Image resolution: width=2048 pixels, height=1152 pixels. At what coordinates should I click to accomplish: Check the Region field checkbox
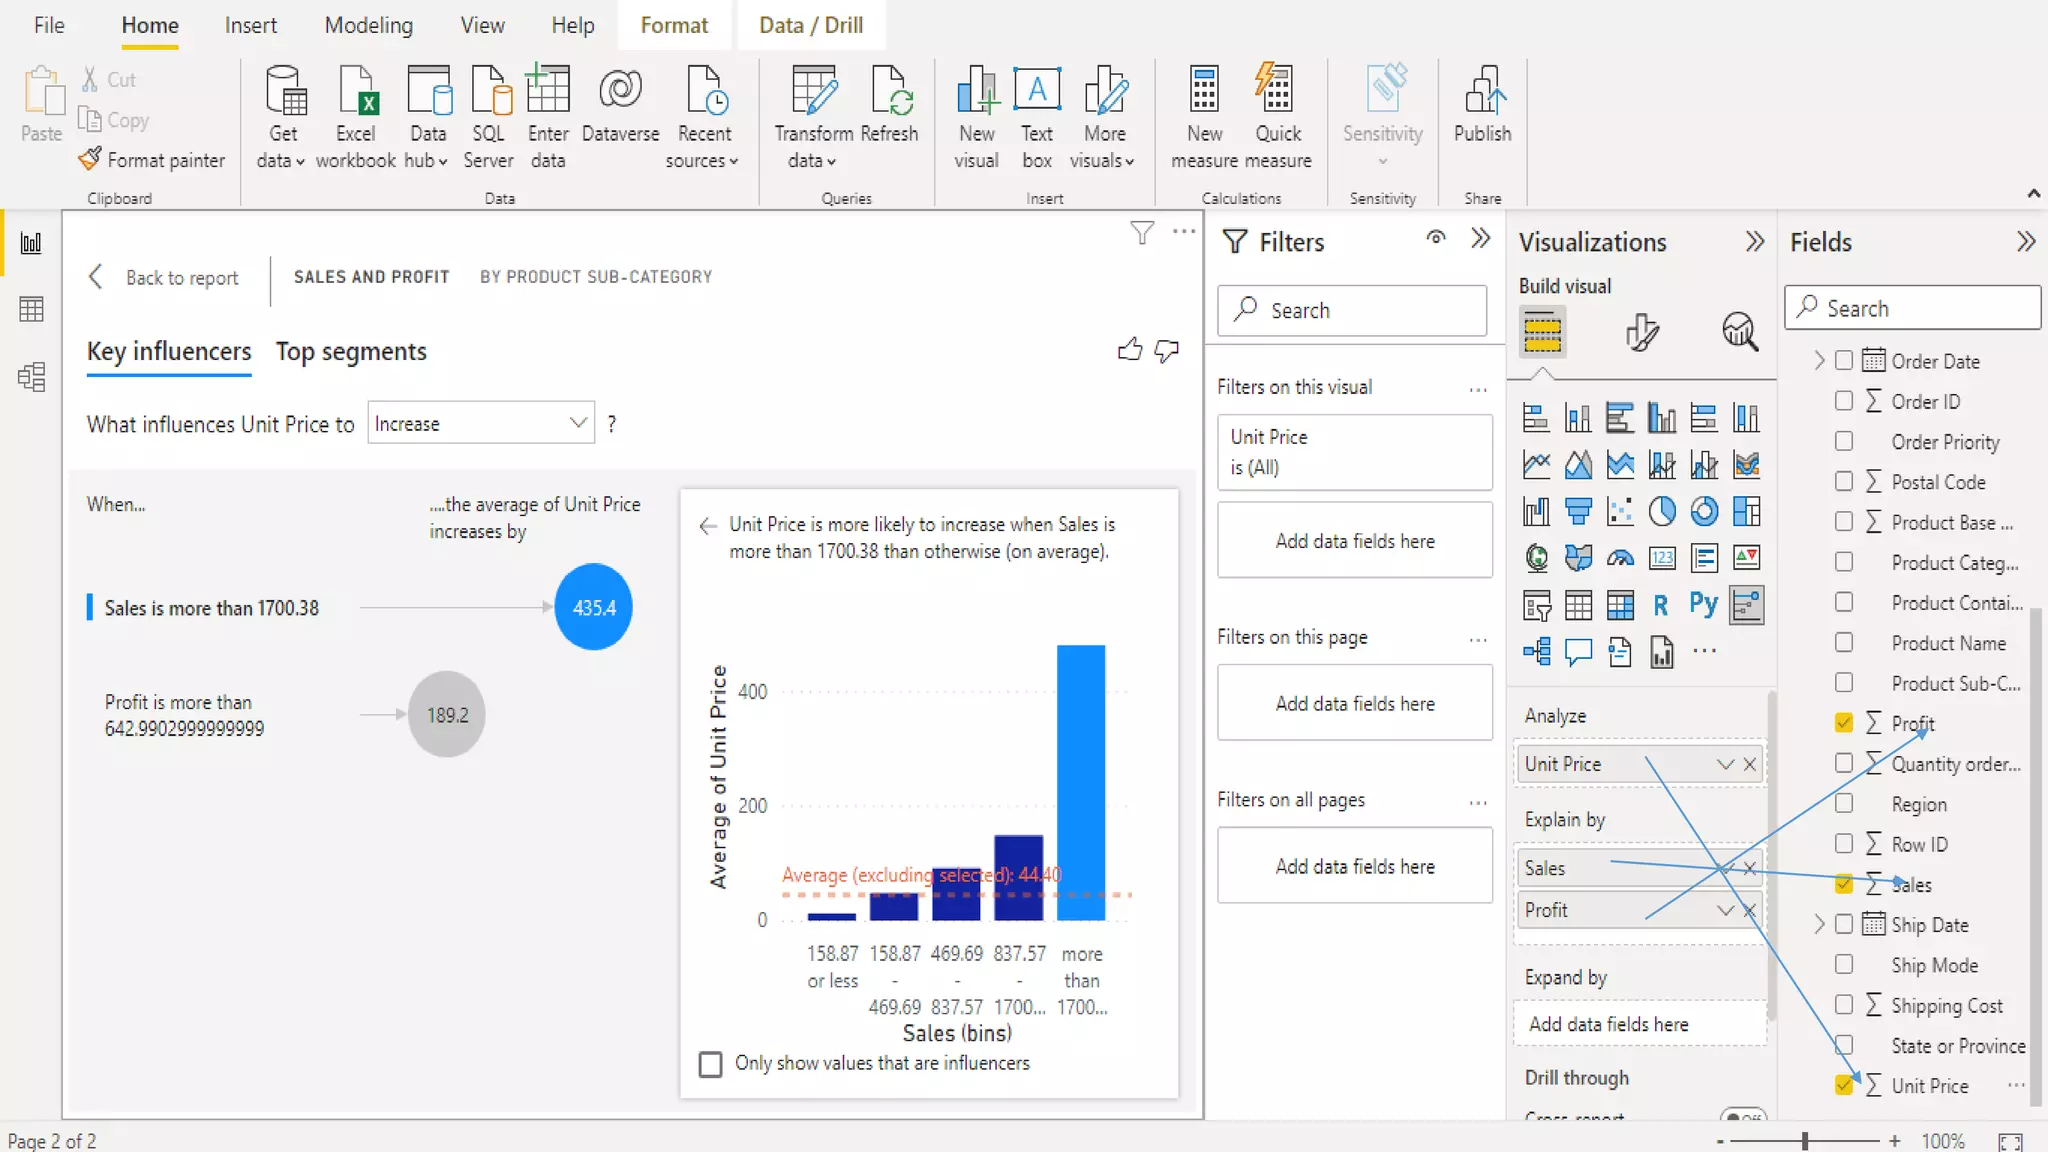point(1844,804)
